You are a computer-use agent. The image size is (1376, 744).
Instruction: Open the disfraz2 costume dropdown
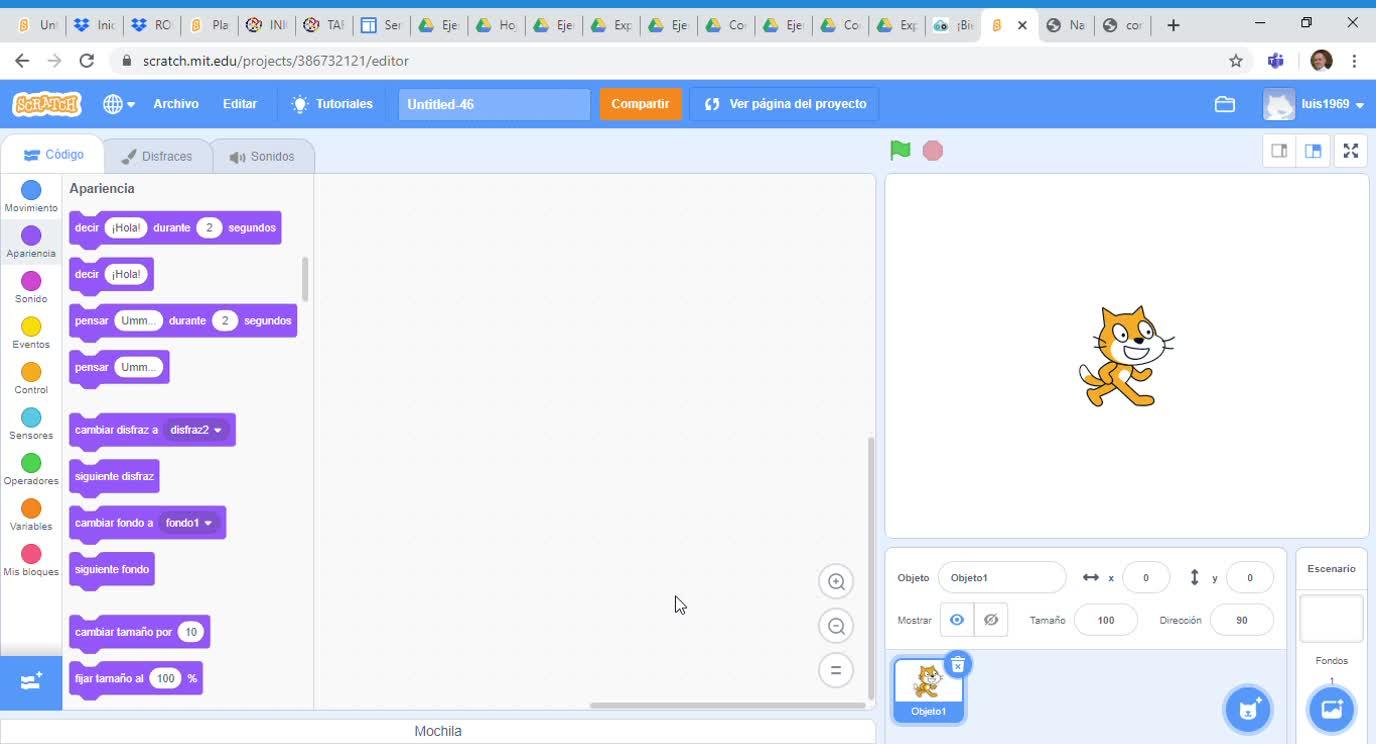pyautogui.click(x=197, y=430)
